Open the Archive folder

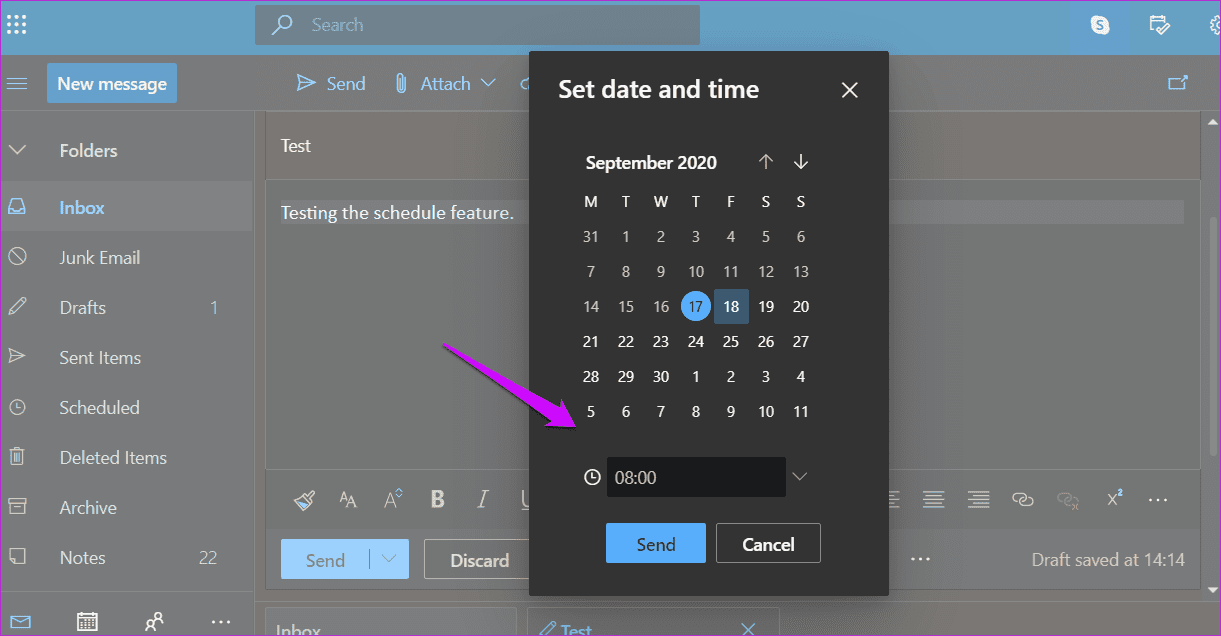(126, 508)
